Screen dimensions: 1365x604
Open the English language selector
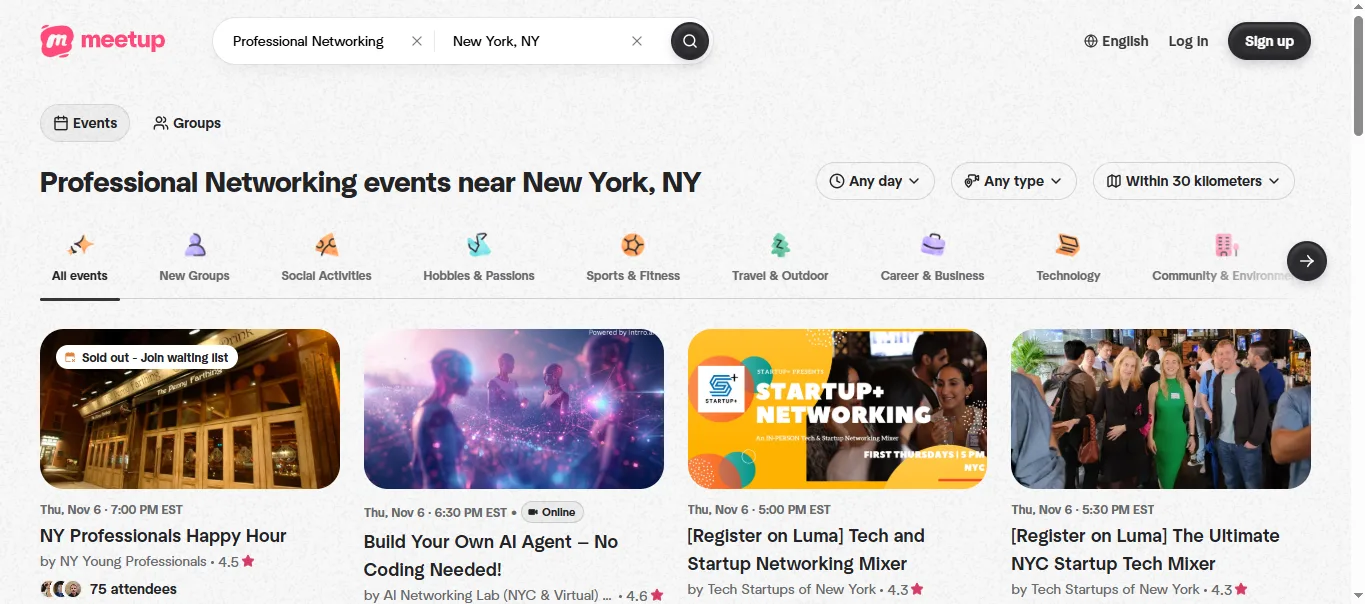(x=1116, y=41)
